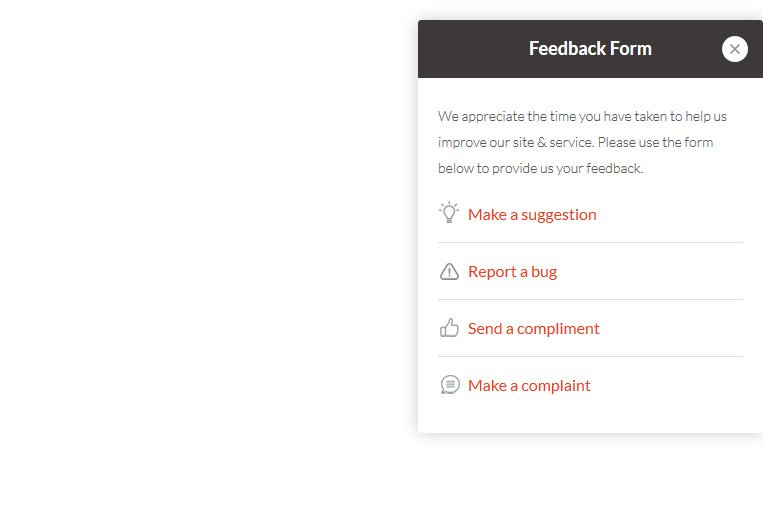Close the Feedback Form panel
Viewport: 763px width, 529px height.
[x=734, y=49]
